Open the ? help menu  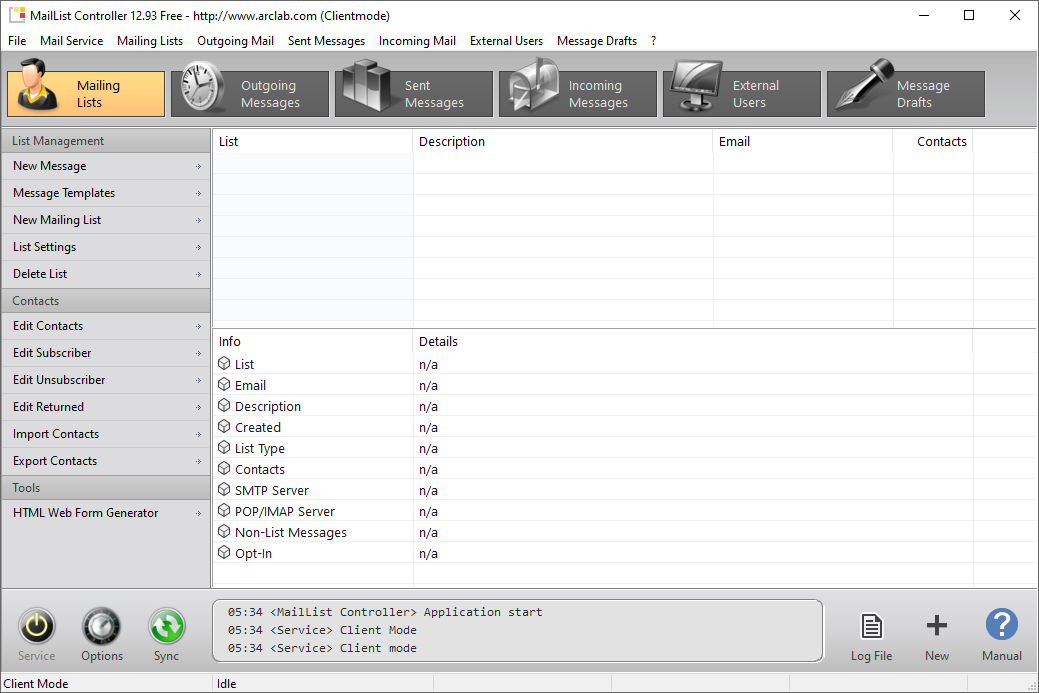click(653, 40)
